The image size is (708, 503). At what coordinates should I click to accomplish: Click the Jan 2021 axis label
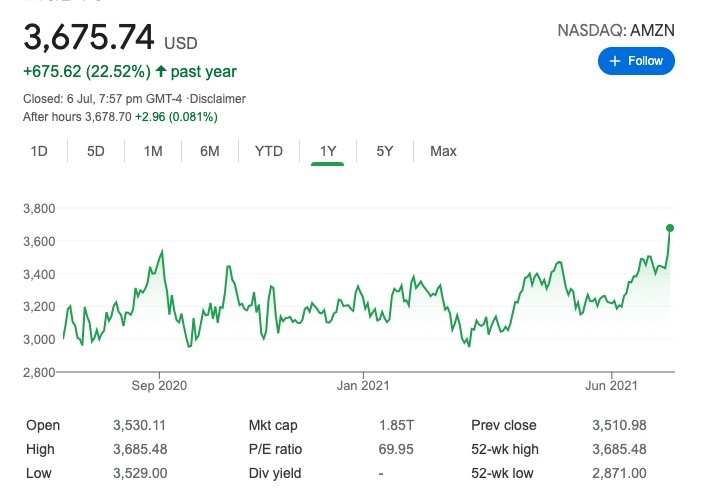(363, 386)
